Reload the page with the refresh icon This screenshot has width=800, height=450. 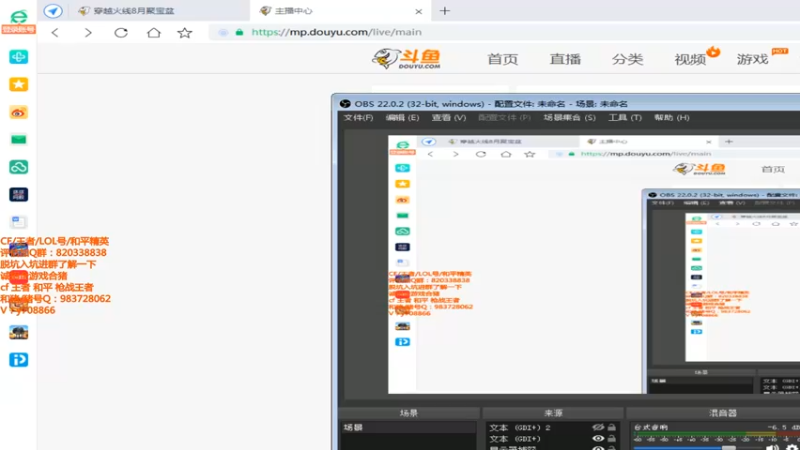point(121,33)
